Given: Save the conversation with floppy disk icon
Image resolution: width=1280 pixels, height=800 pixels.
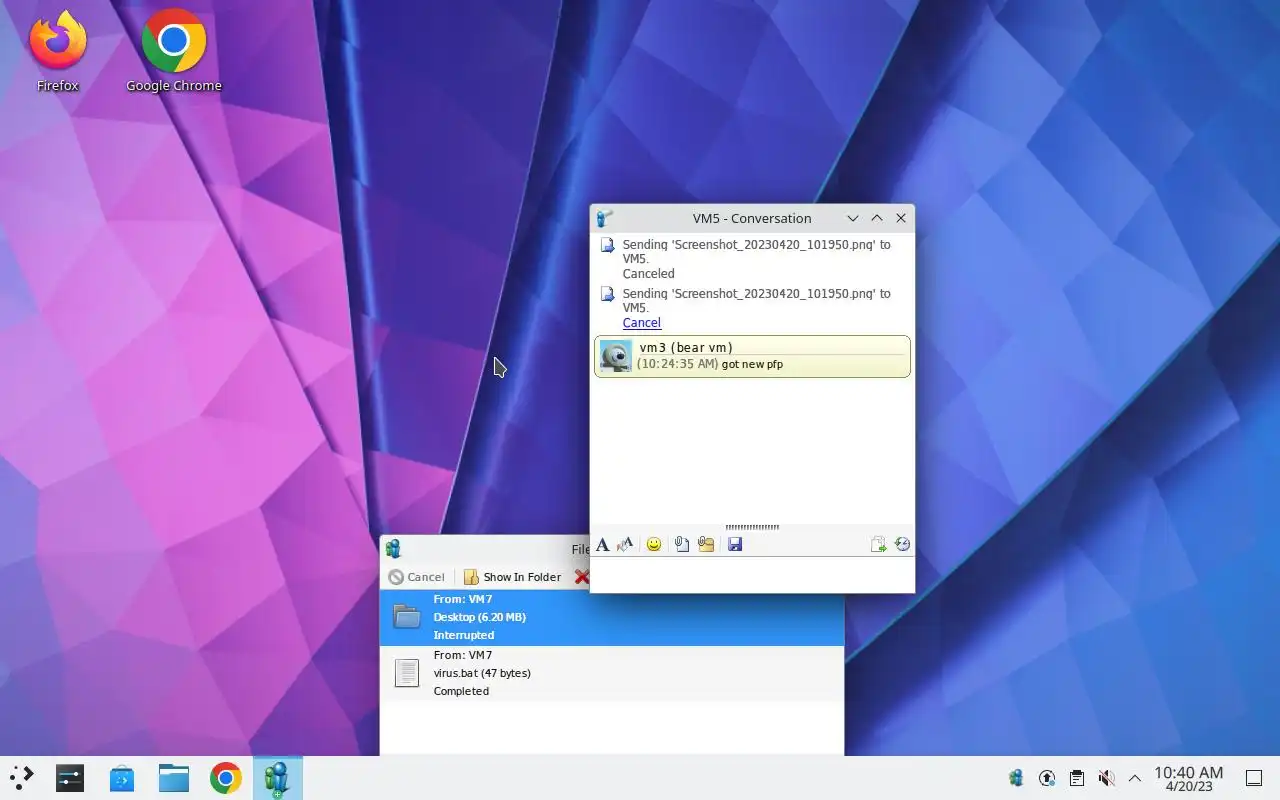Looking at the screenshot, I should point(735,545).
